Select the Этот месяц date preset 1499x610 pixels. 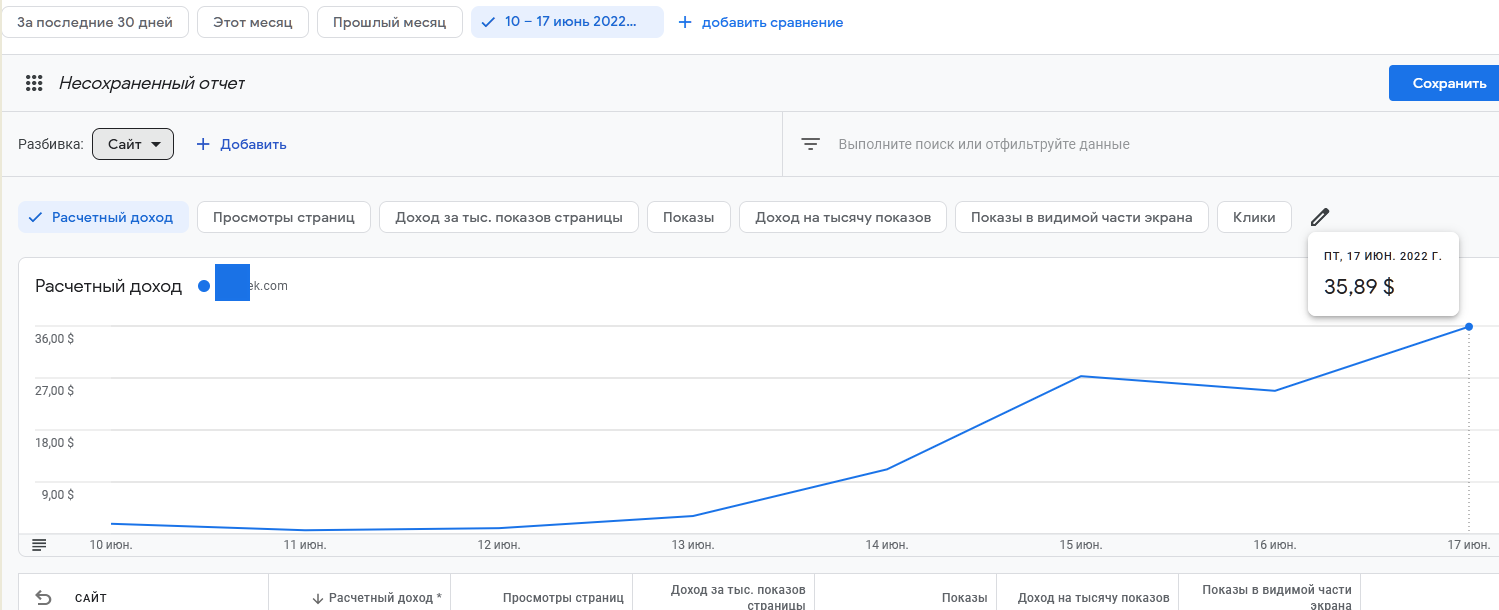point(253,22)
